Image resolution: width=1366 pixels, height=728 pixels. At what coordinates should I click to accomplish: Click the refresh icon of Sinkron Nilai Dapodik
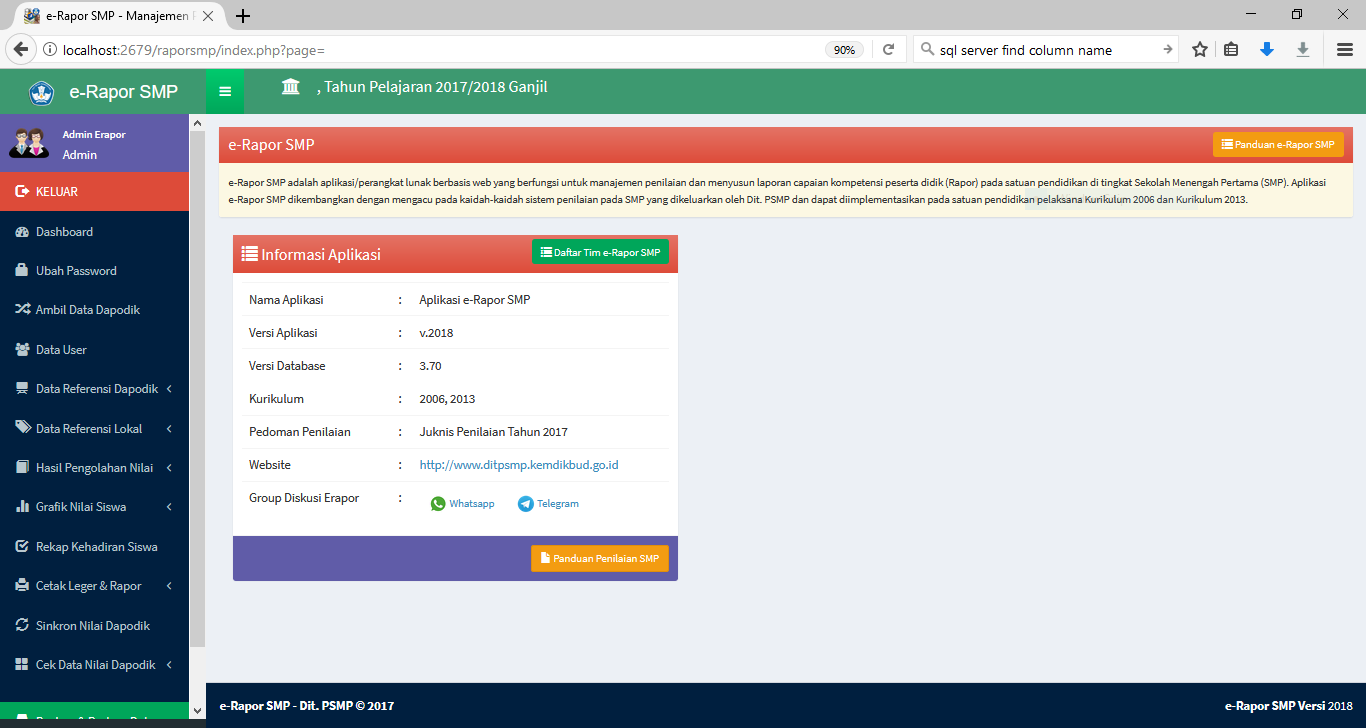coord(22,625)
